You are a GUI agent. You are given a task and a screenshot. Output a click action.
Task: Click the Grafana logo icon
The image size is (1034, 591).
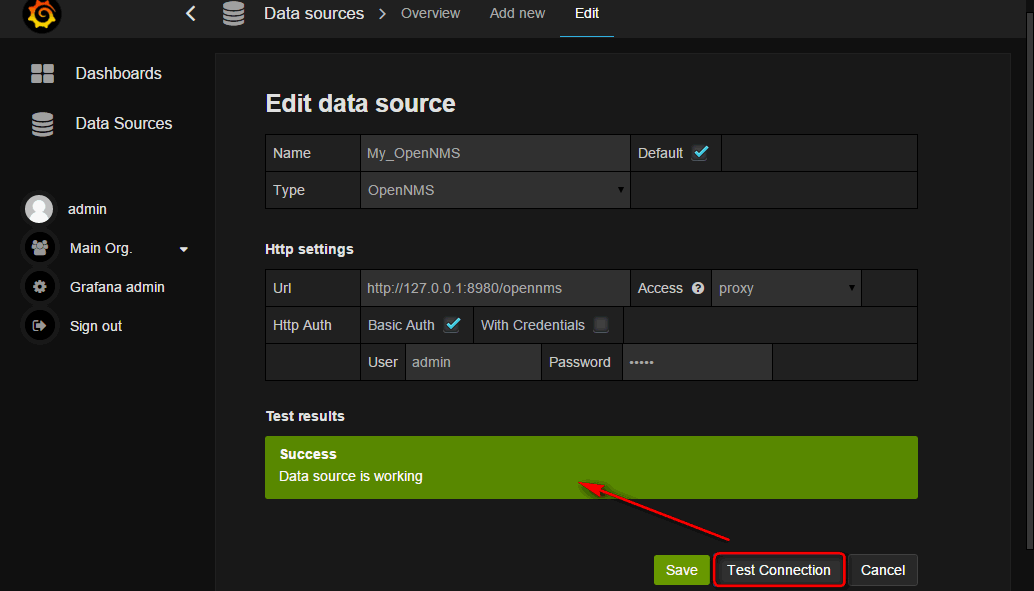click(x=42, y=14)
